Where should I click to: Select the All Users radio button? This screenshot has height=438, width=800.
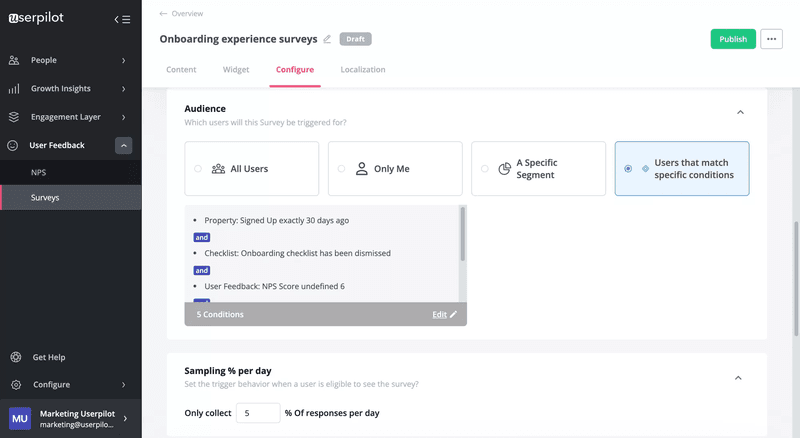coord(198,168)
